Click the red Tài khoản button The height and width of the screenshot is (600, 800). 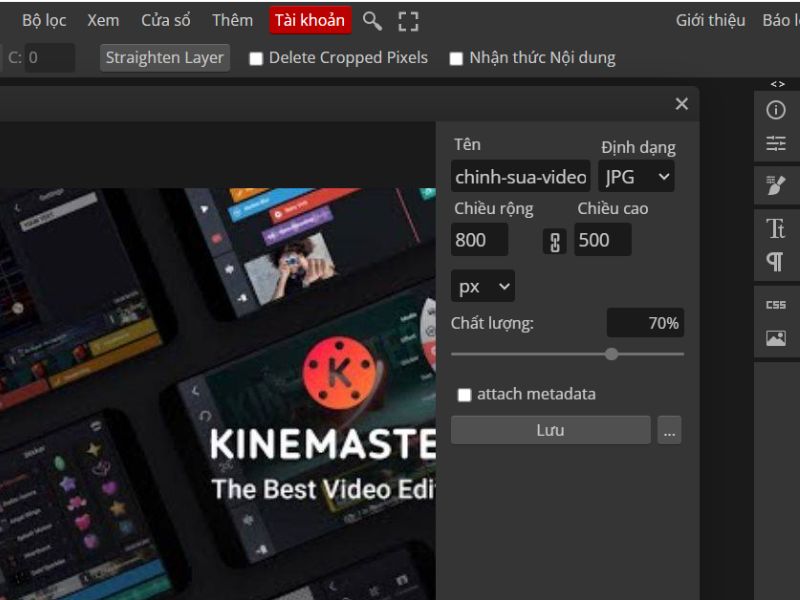click(310, 20)
